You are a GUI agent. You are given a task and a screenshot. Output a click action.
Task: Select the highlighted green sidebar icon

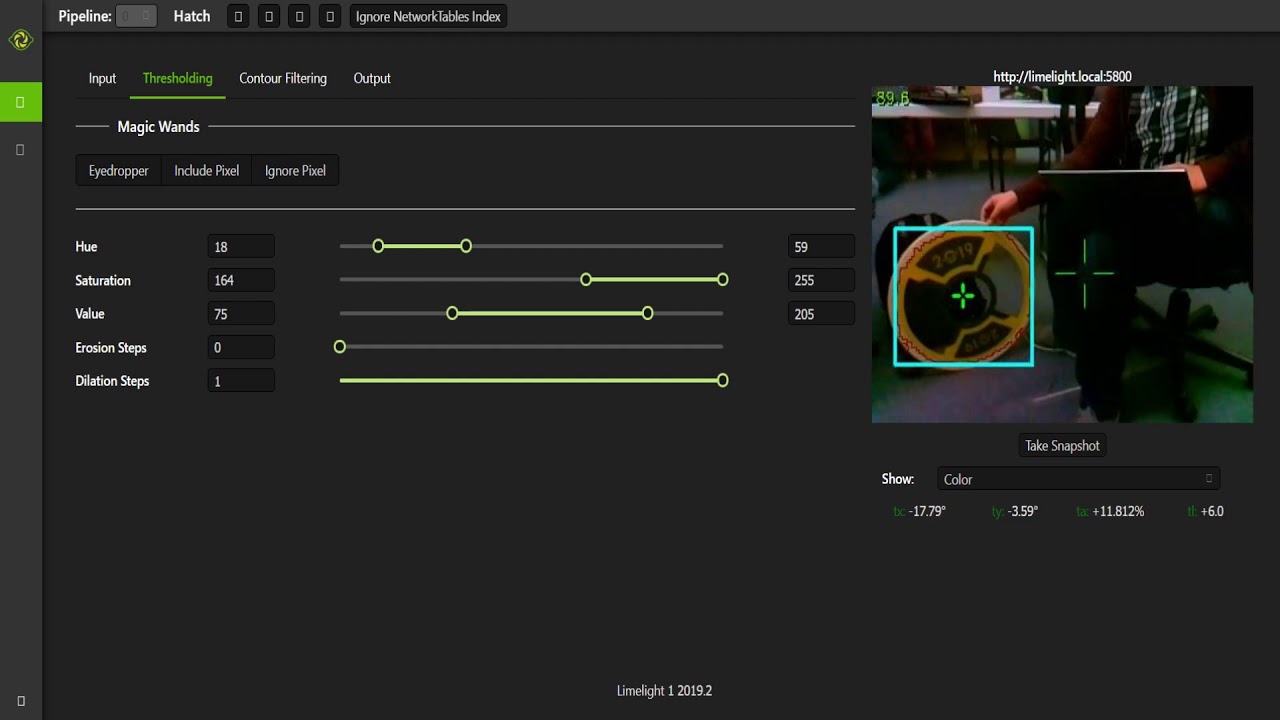pos(20,102)
